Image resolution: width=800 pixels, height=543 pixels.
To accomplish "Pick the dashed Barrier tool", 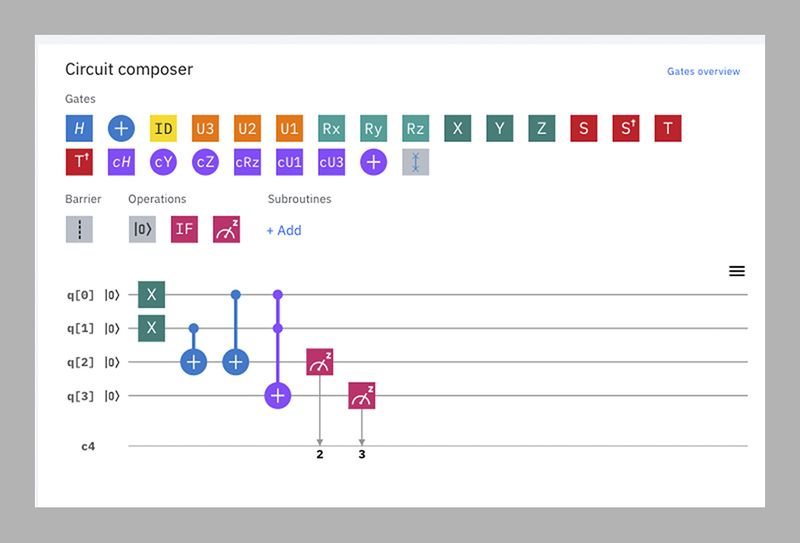I will pyautogui.click(x=79, y=229).
